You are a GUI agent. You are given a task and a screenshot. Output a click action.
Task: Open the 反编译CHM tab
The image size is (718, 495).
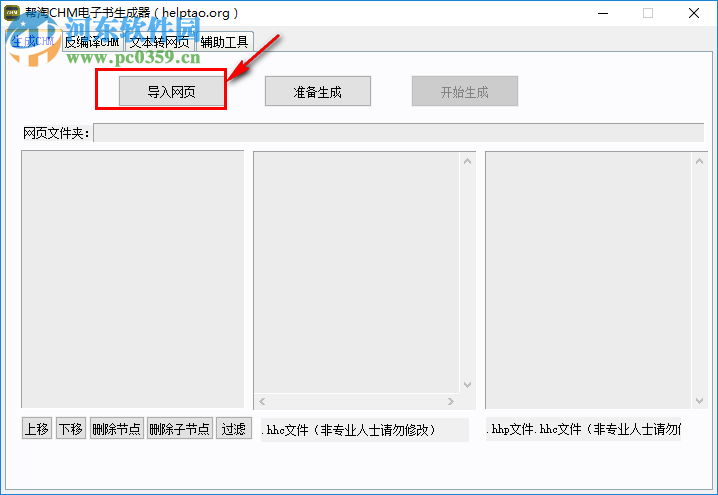click(x=92, y=42)
